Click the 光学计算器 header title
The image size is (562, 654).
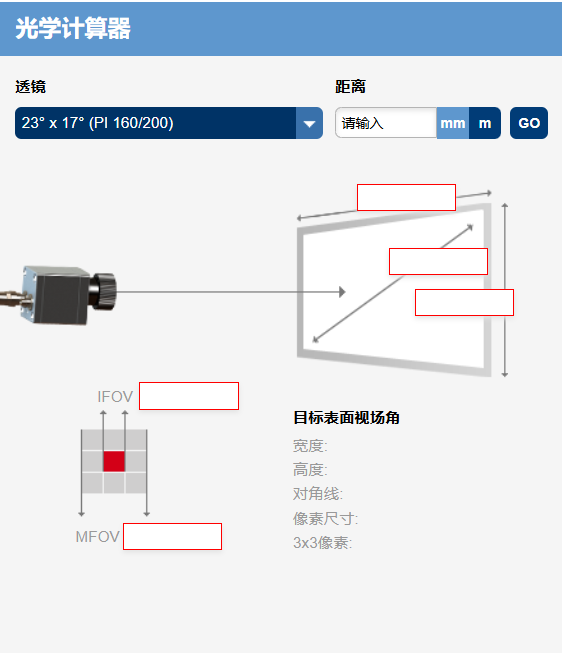73,29
